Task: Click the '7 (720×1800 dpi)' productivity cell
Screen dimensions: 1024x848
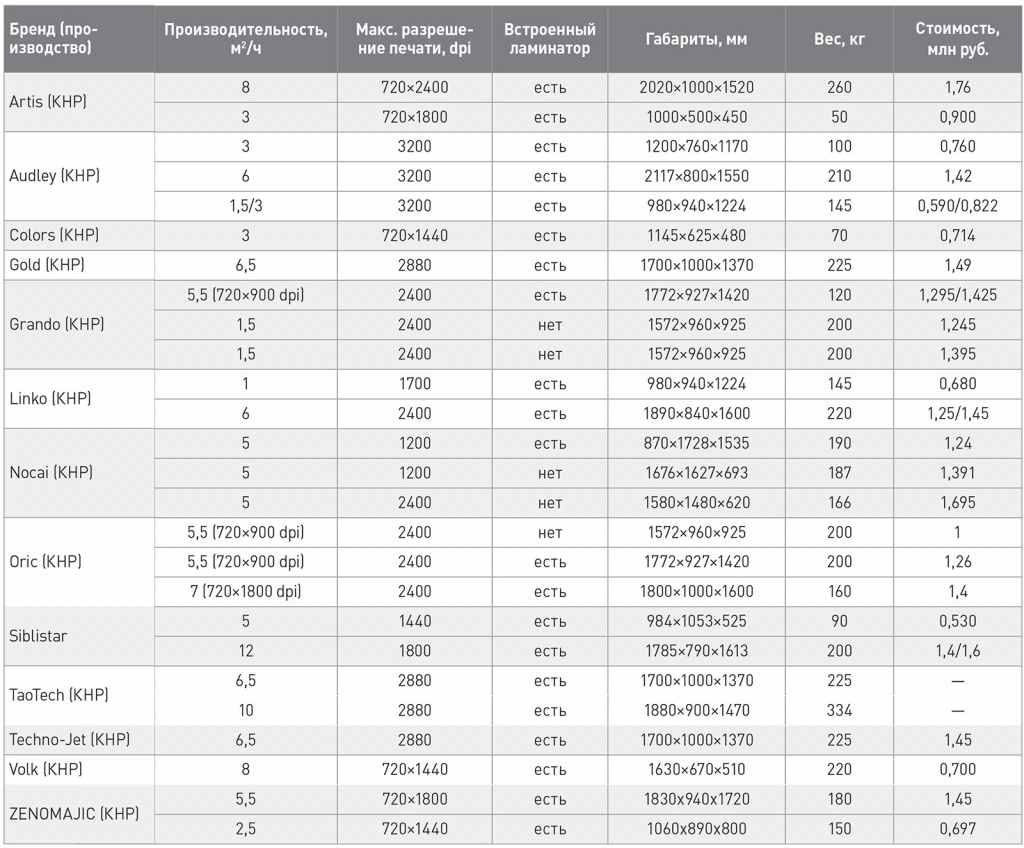Action: point(246,591)
